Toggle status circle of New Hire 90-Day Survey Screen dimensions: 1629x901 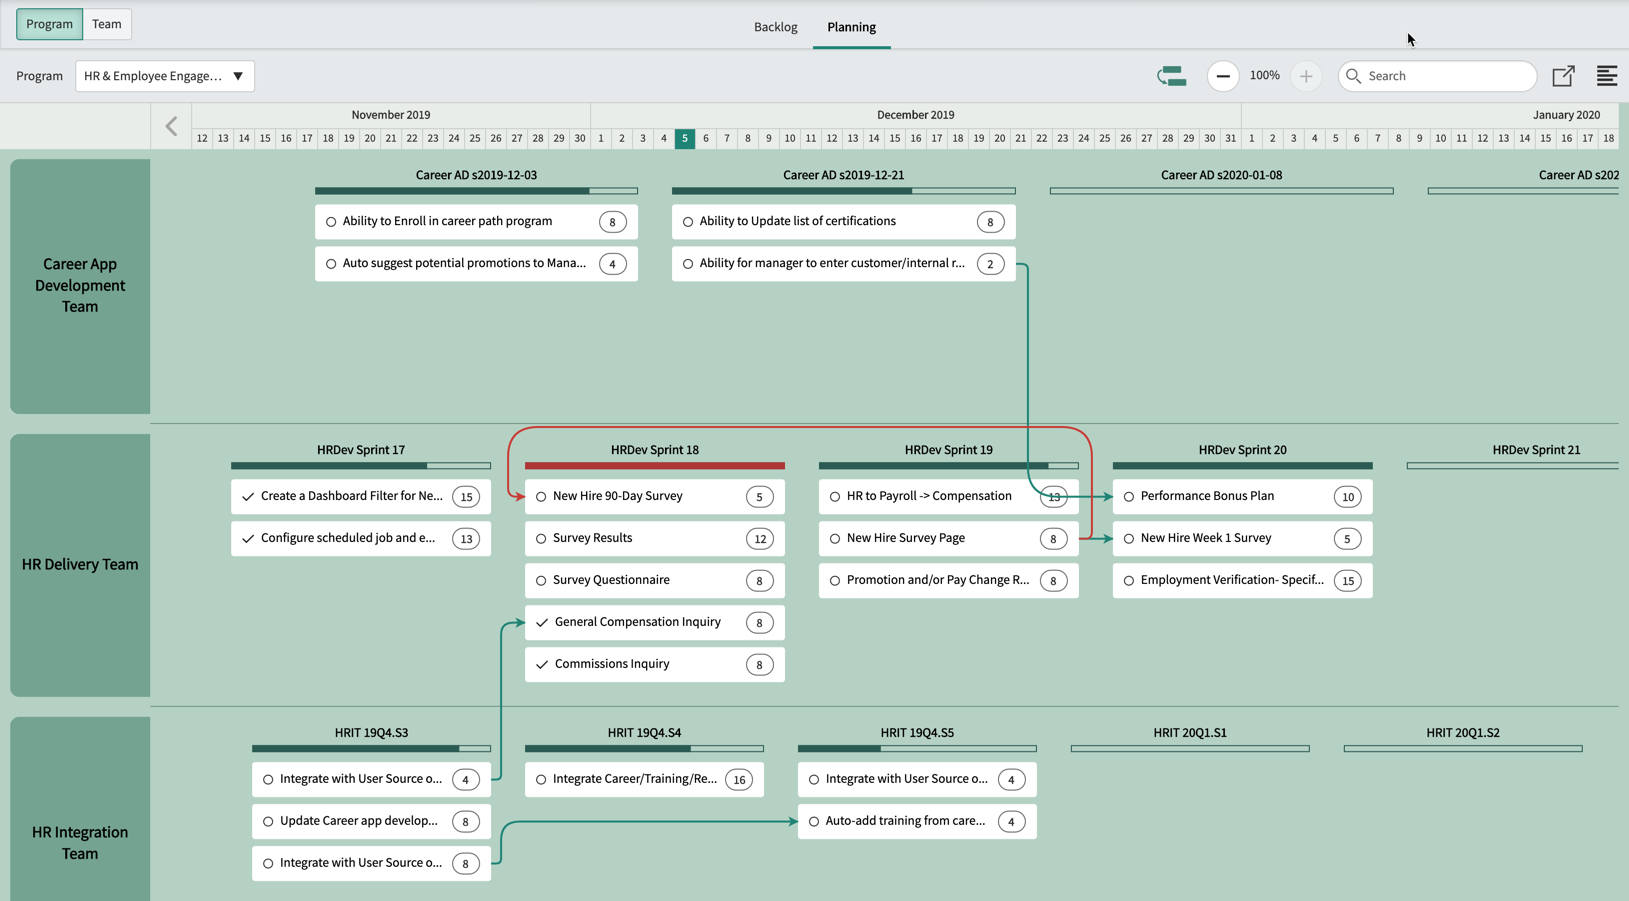(x=541, y=497)
